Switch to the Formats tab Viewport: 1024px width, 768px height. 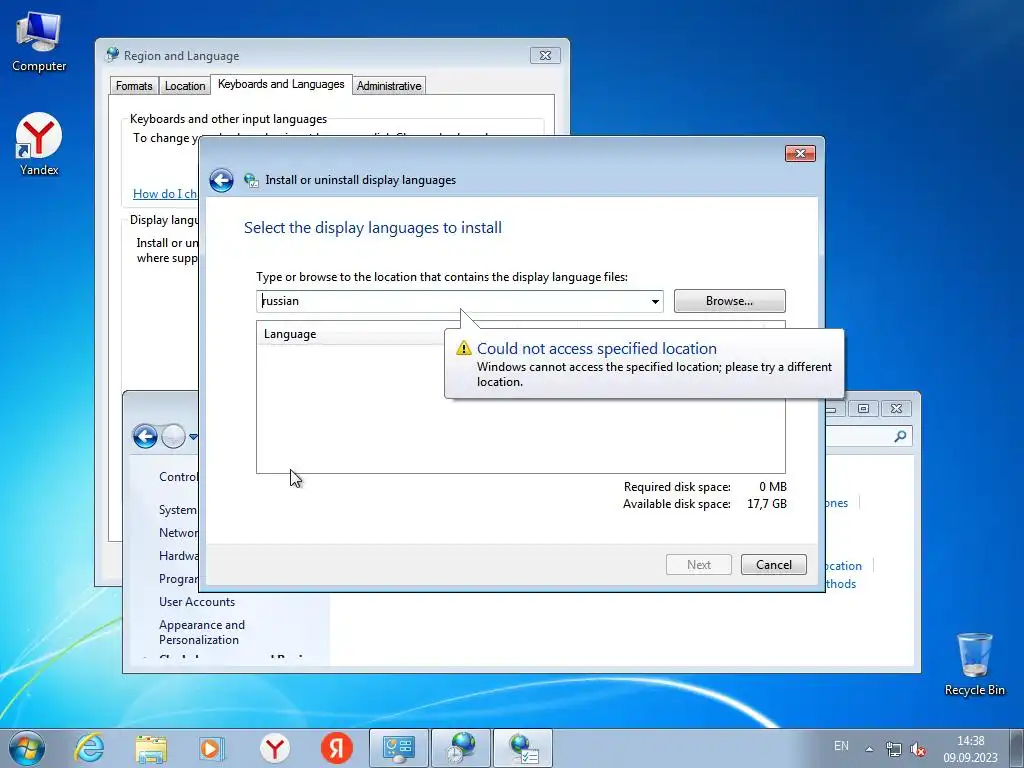(x=134, y=86)
